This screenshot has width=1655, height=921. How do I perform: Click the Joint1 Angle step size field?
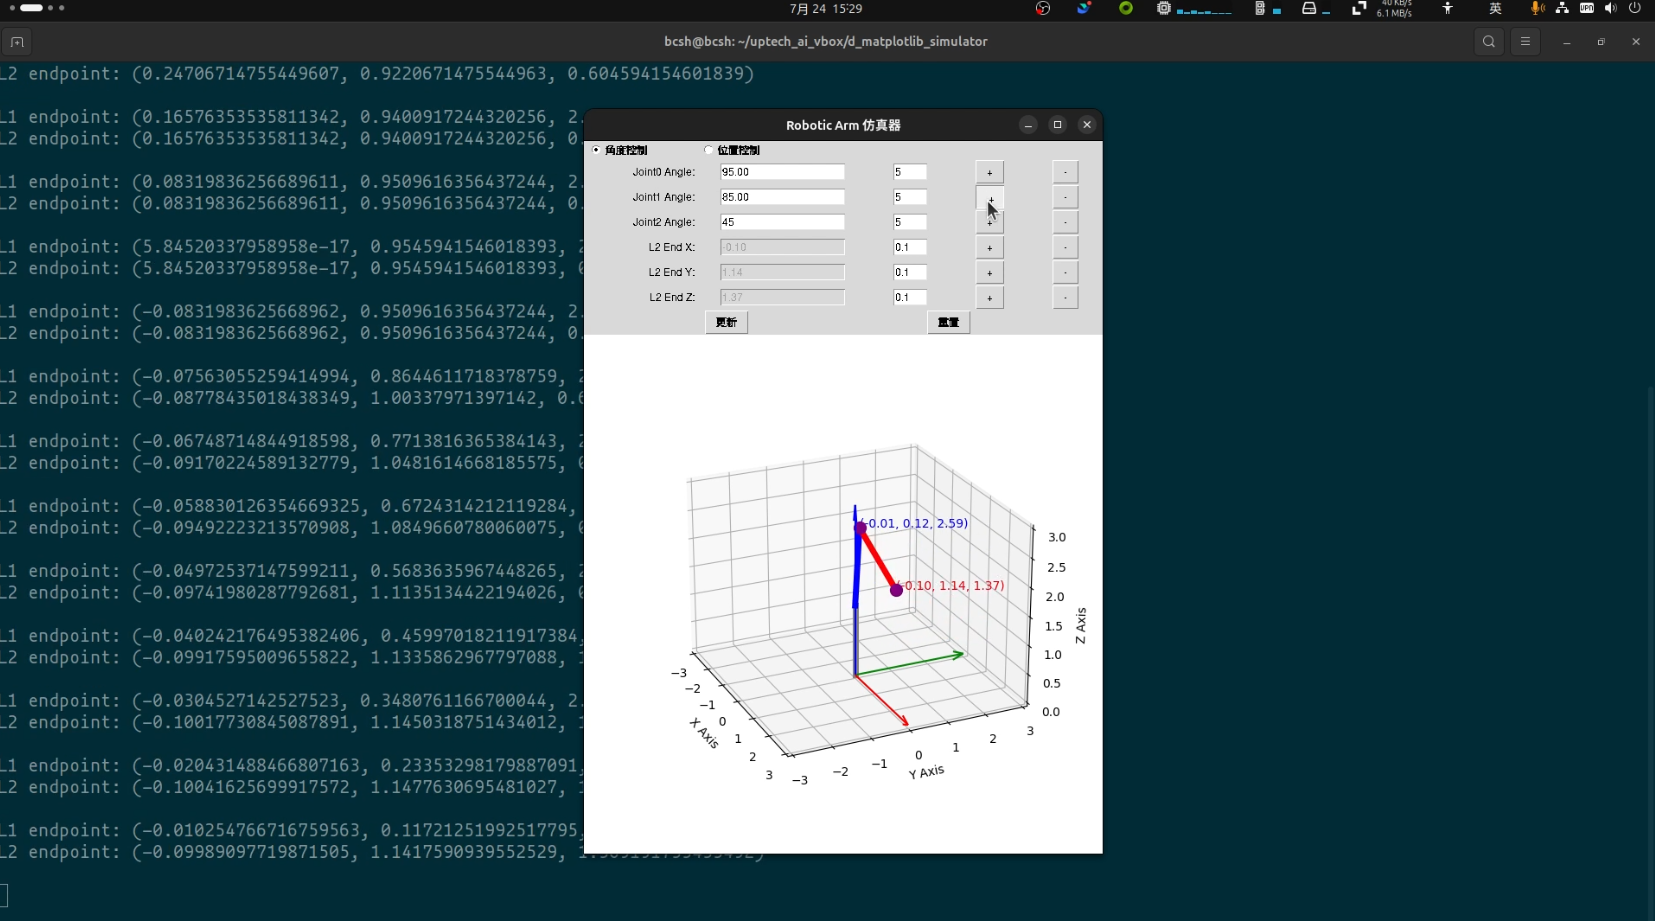(910, 197)
